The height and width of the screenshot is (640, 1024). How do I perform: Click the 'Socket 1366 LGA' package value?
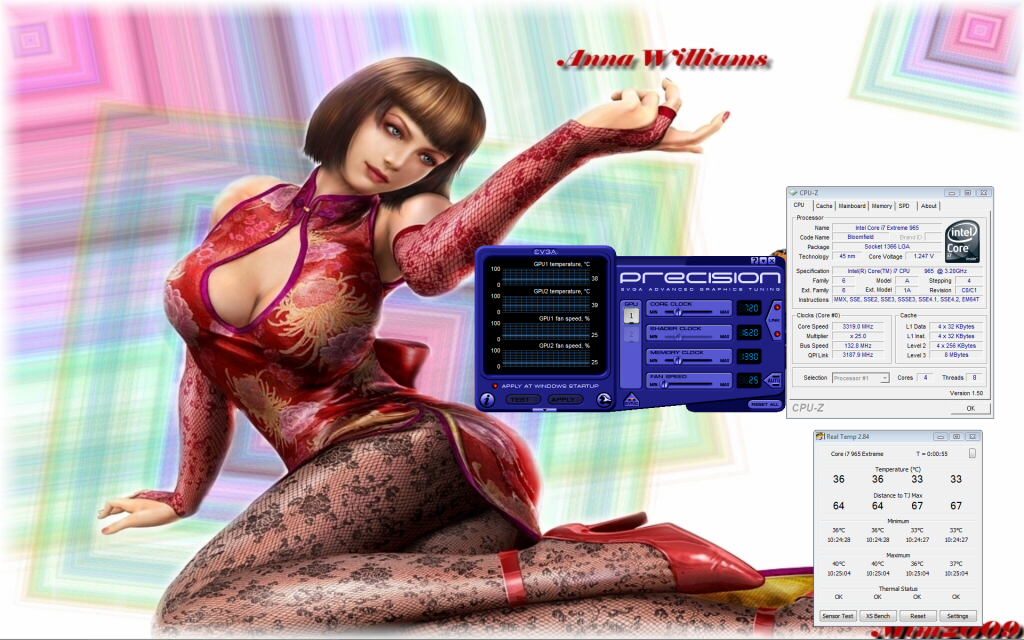[x=887, y=247]
